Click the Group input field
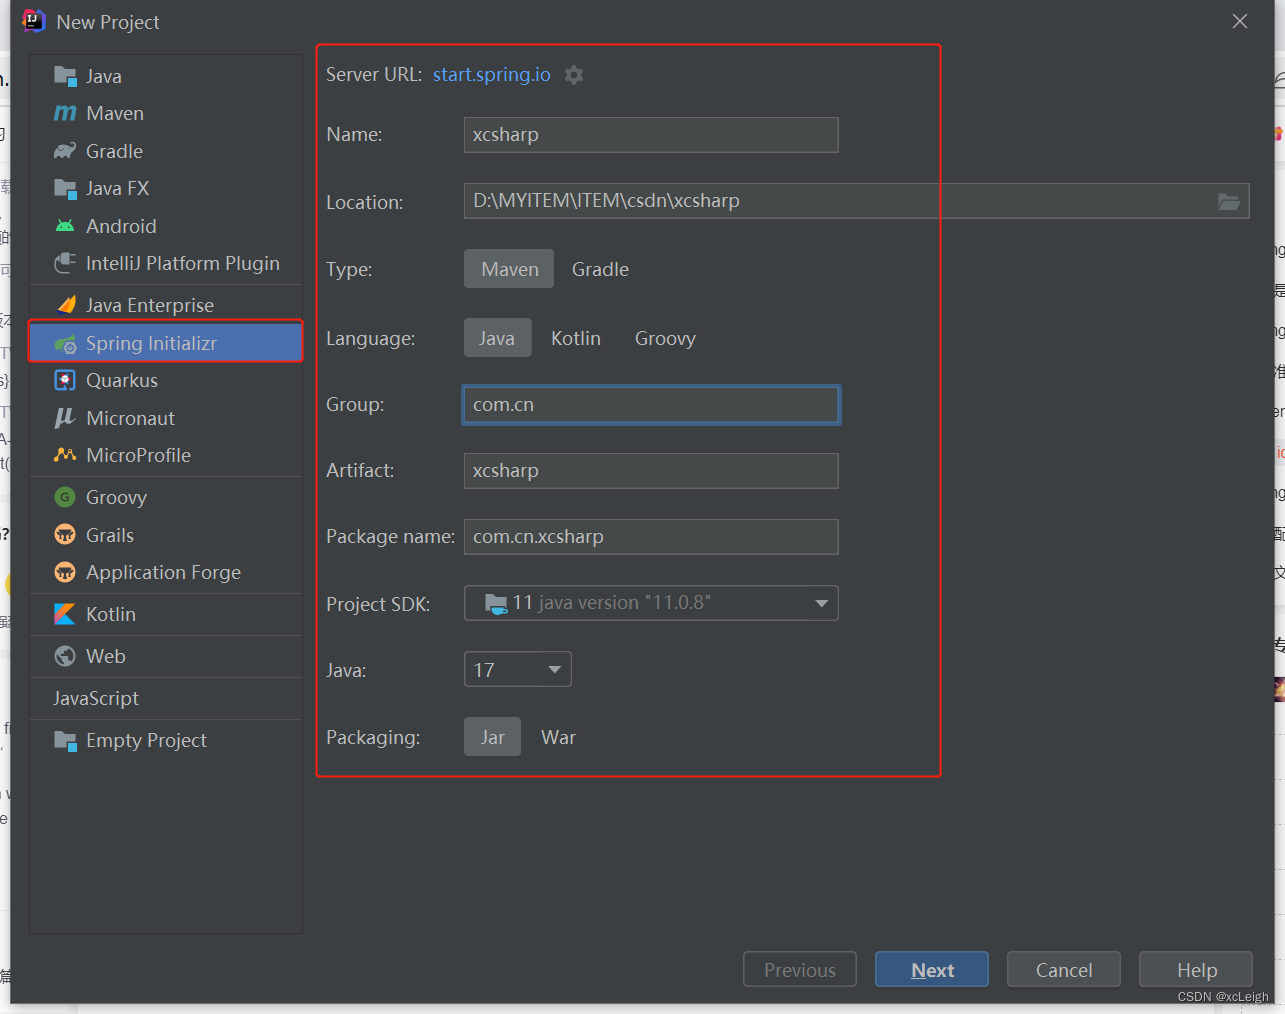 tap(651, 405)
